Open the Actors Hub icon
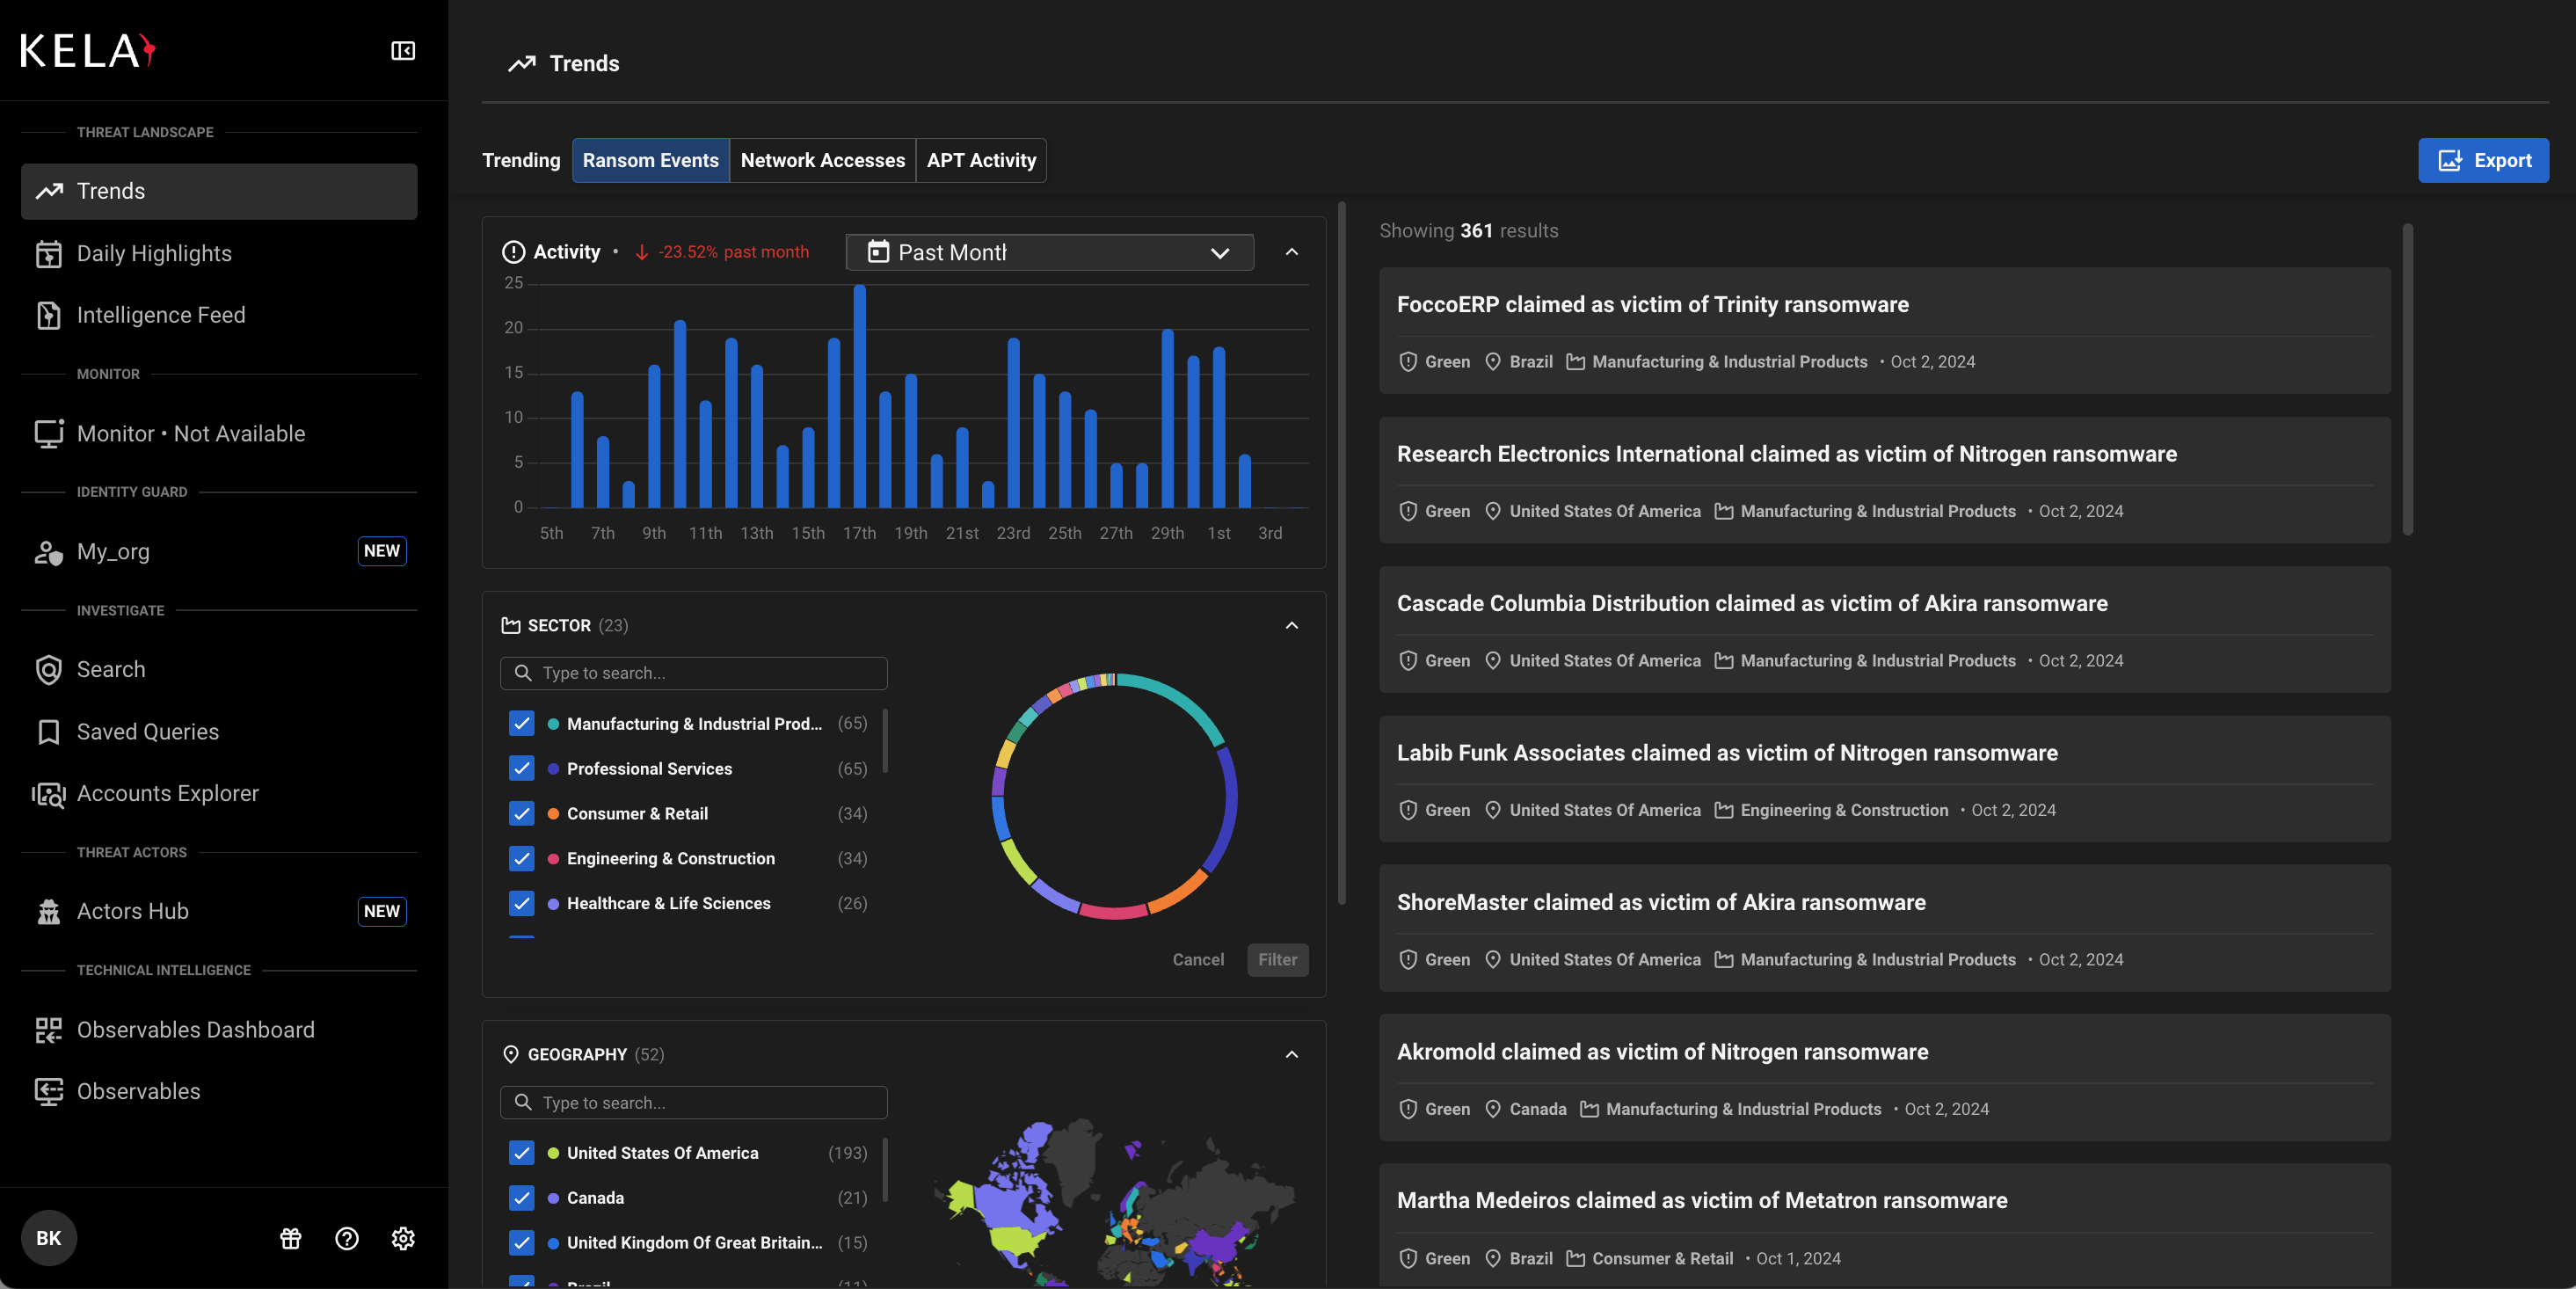The image size is (2576, 1289). coord(48,911)
